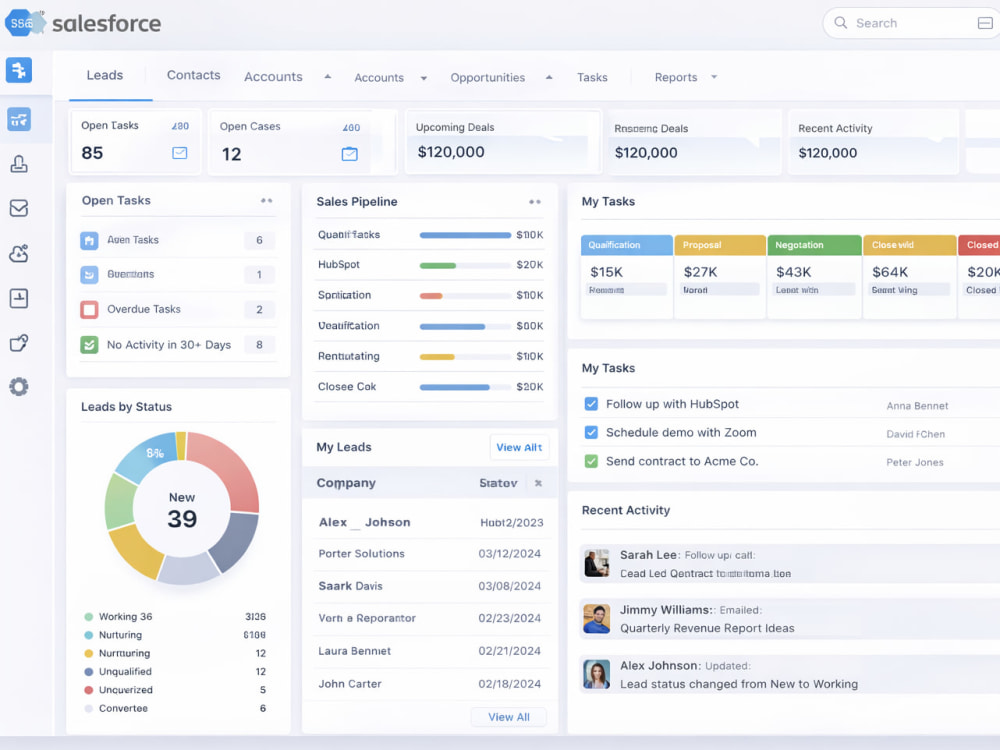Click View All button below leads list

click(x=509, y=717)
